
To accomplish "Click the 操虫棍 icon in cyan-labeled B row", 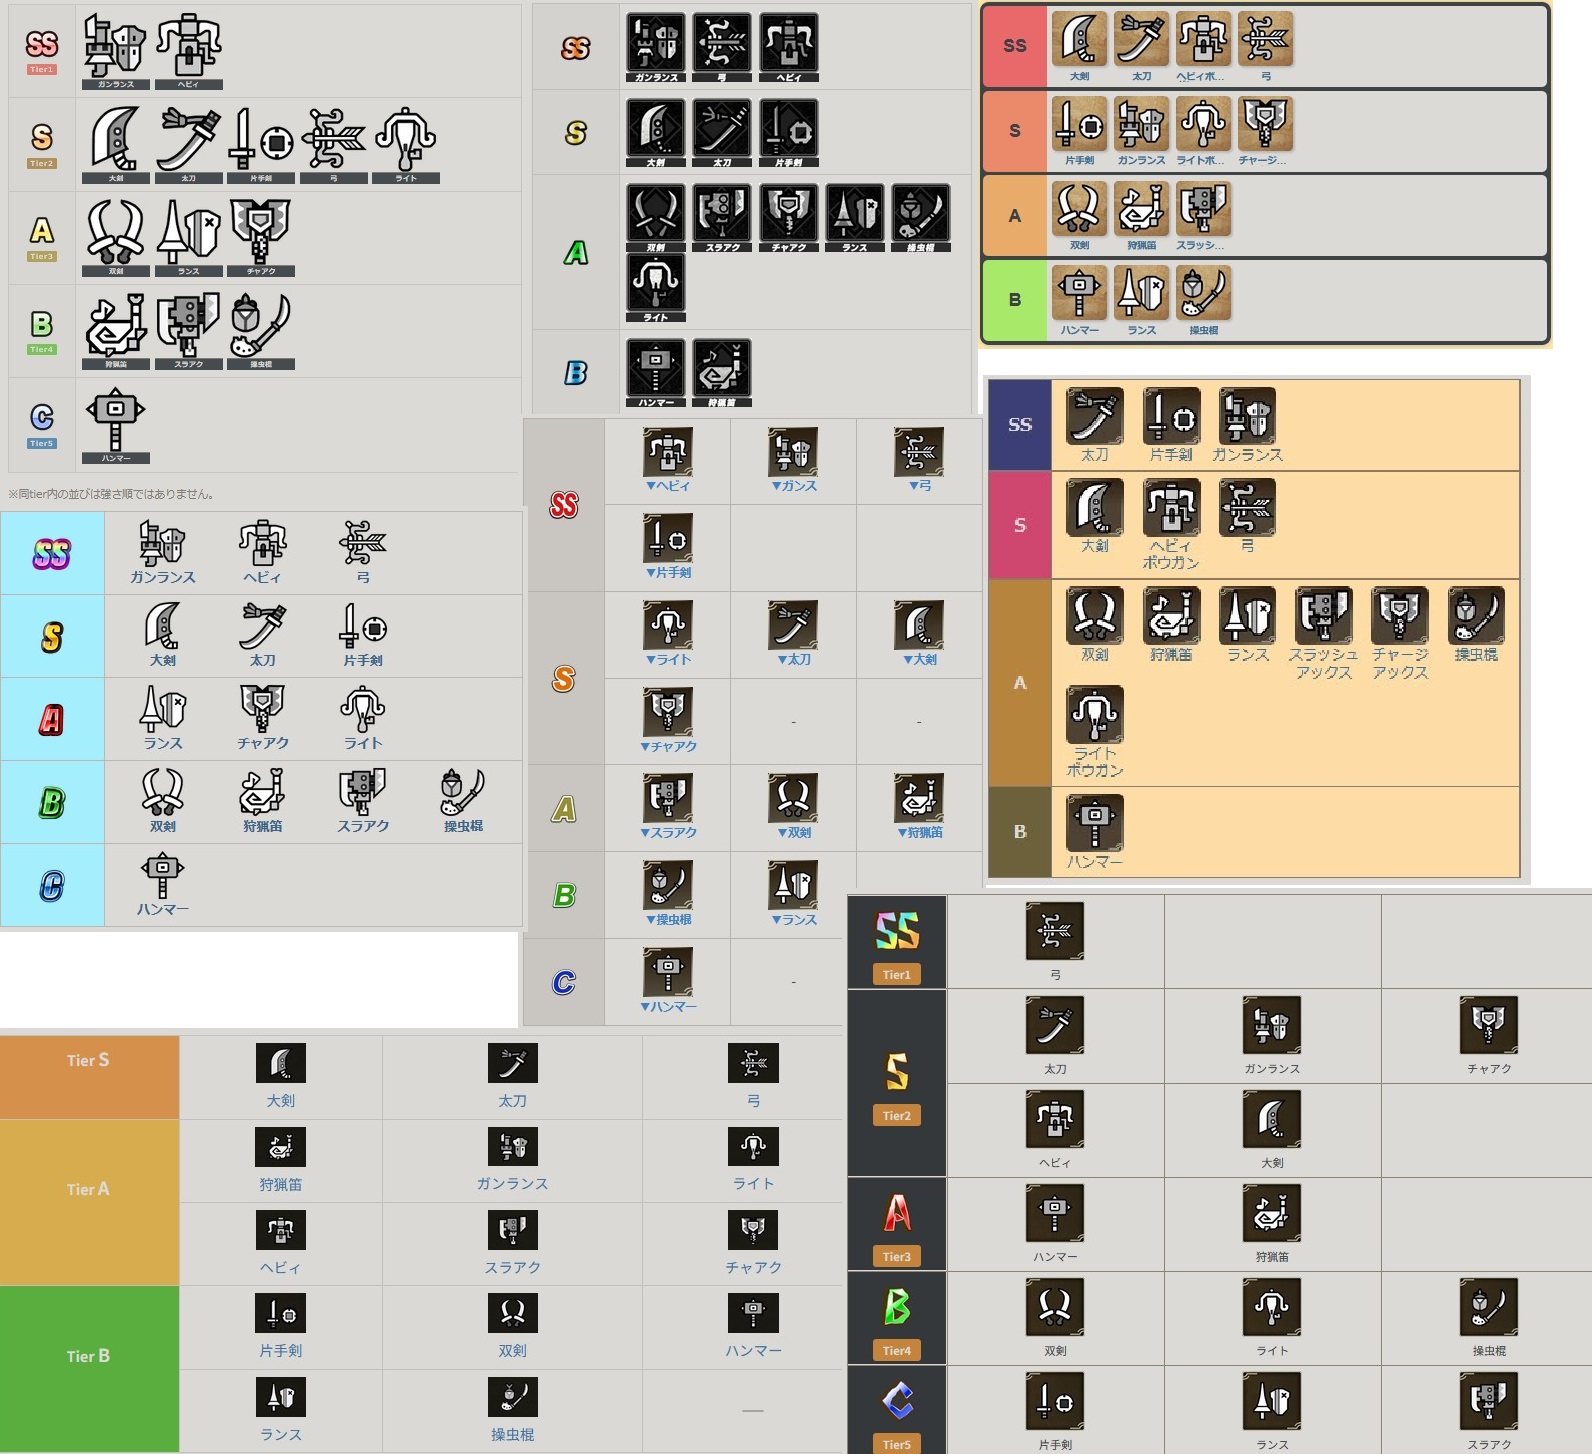I will pyautogui.click(x=462, y=793).
